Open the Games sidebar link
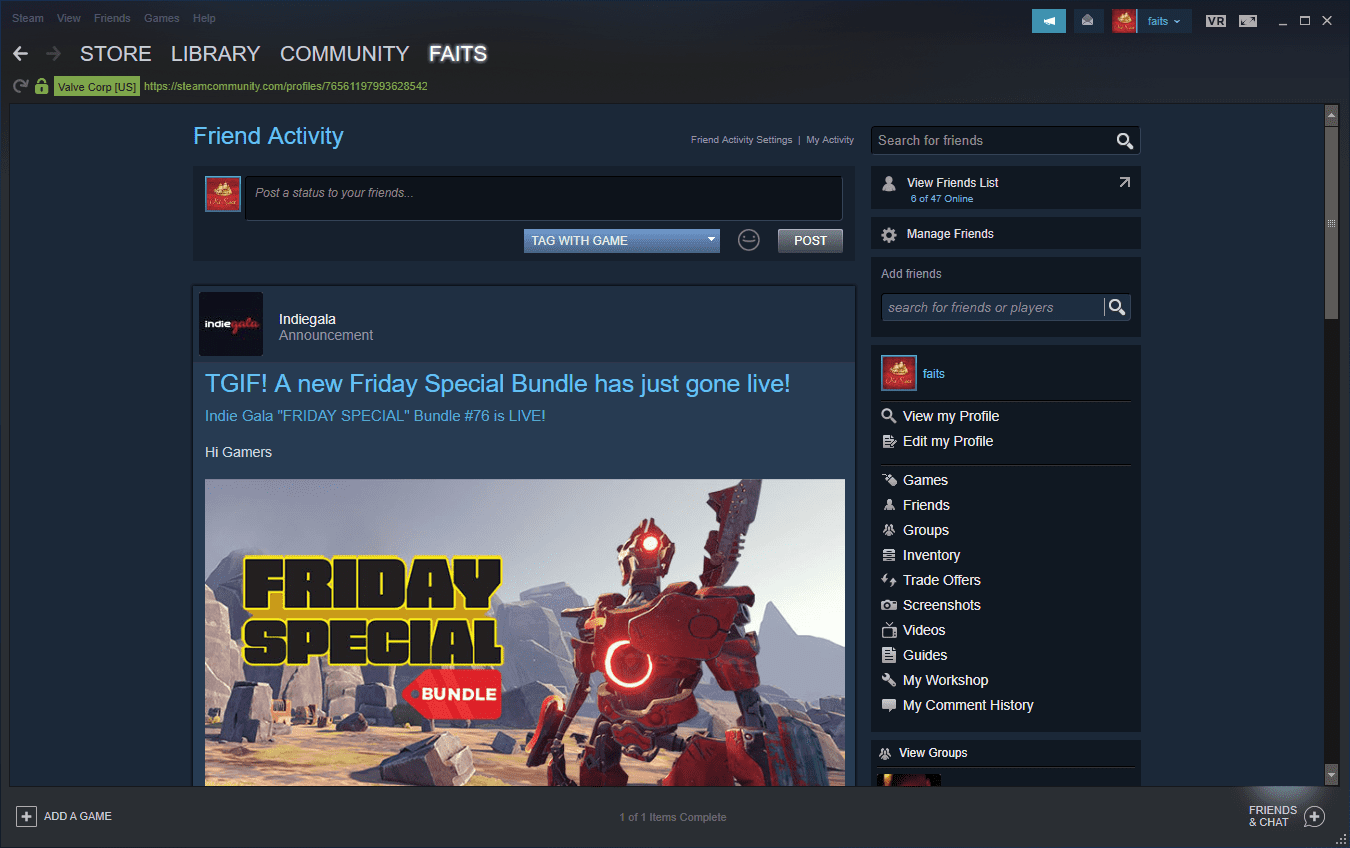1350x848 pixels. (925, 480)
